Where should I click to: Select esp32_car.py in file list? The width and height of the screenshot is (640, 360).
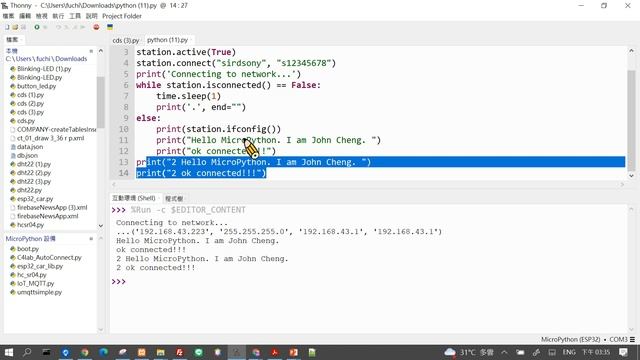(35, 199)
